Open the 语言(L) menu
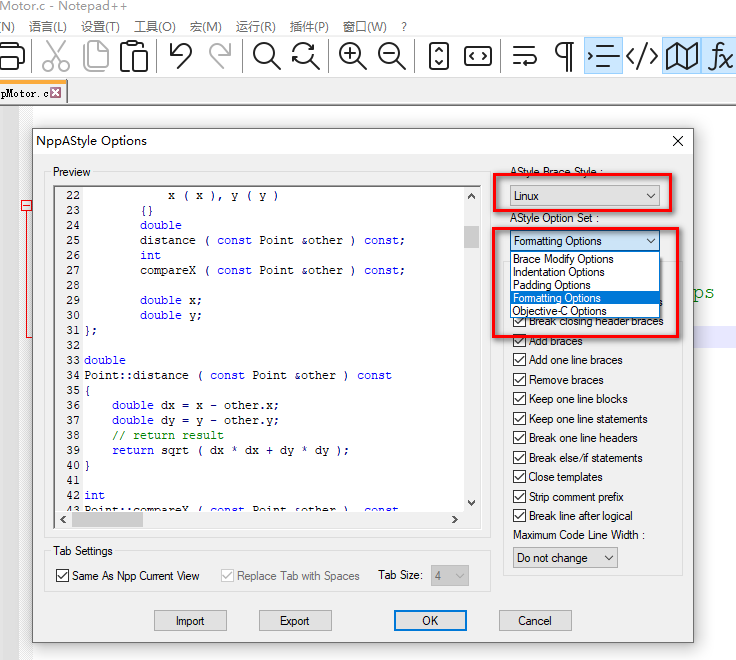Image resolution: width=736 pixels, height=660 pixels. point(47,26)
